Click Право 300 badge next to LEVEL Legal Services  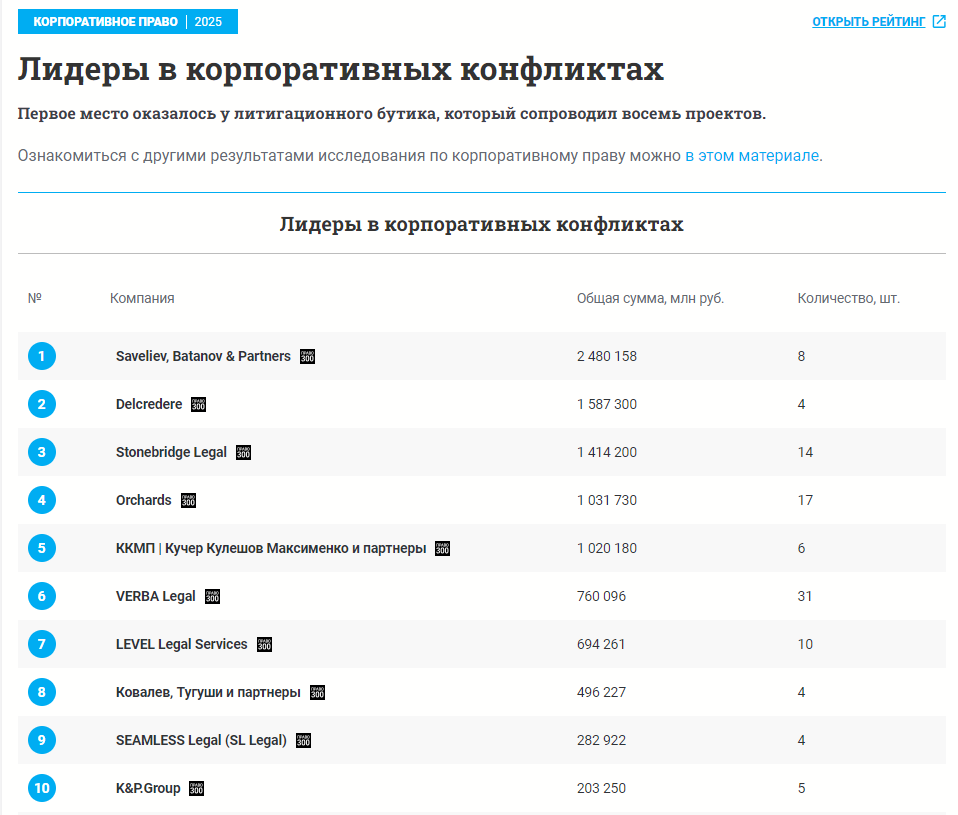point(265,645)
